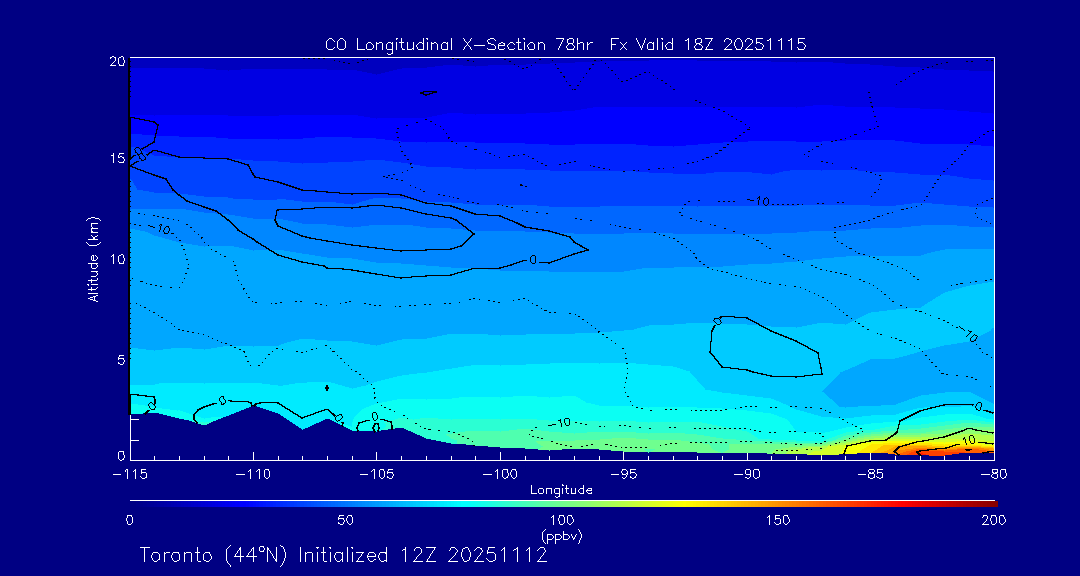Click the 5 km altitude tick label
This screenshot has width=1080, height=576.
point(120,359)
